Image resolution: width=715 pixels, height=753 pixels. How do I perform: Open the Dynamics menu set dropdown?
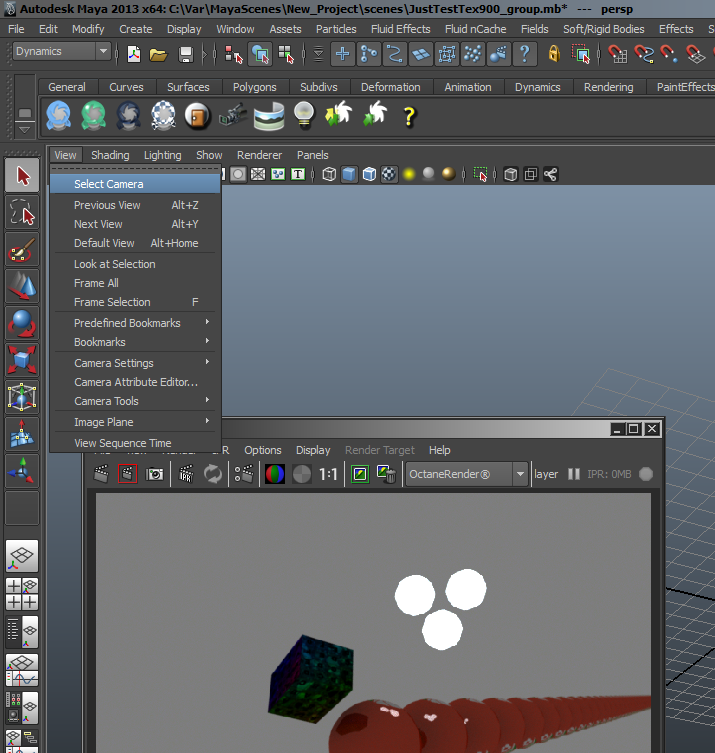pos(61,51)
